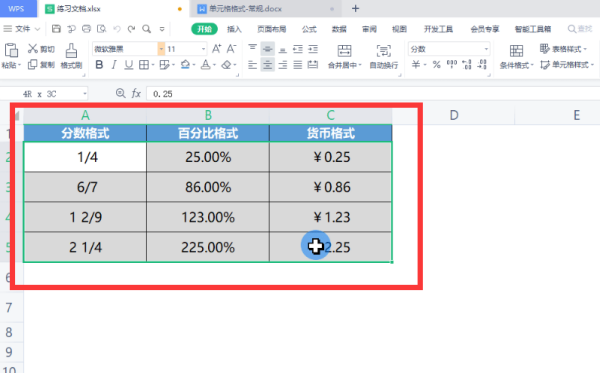The image size is (600, 373).
Task: Align text left horizontally
Action: point(253,65)
